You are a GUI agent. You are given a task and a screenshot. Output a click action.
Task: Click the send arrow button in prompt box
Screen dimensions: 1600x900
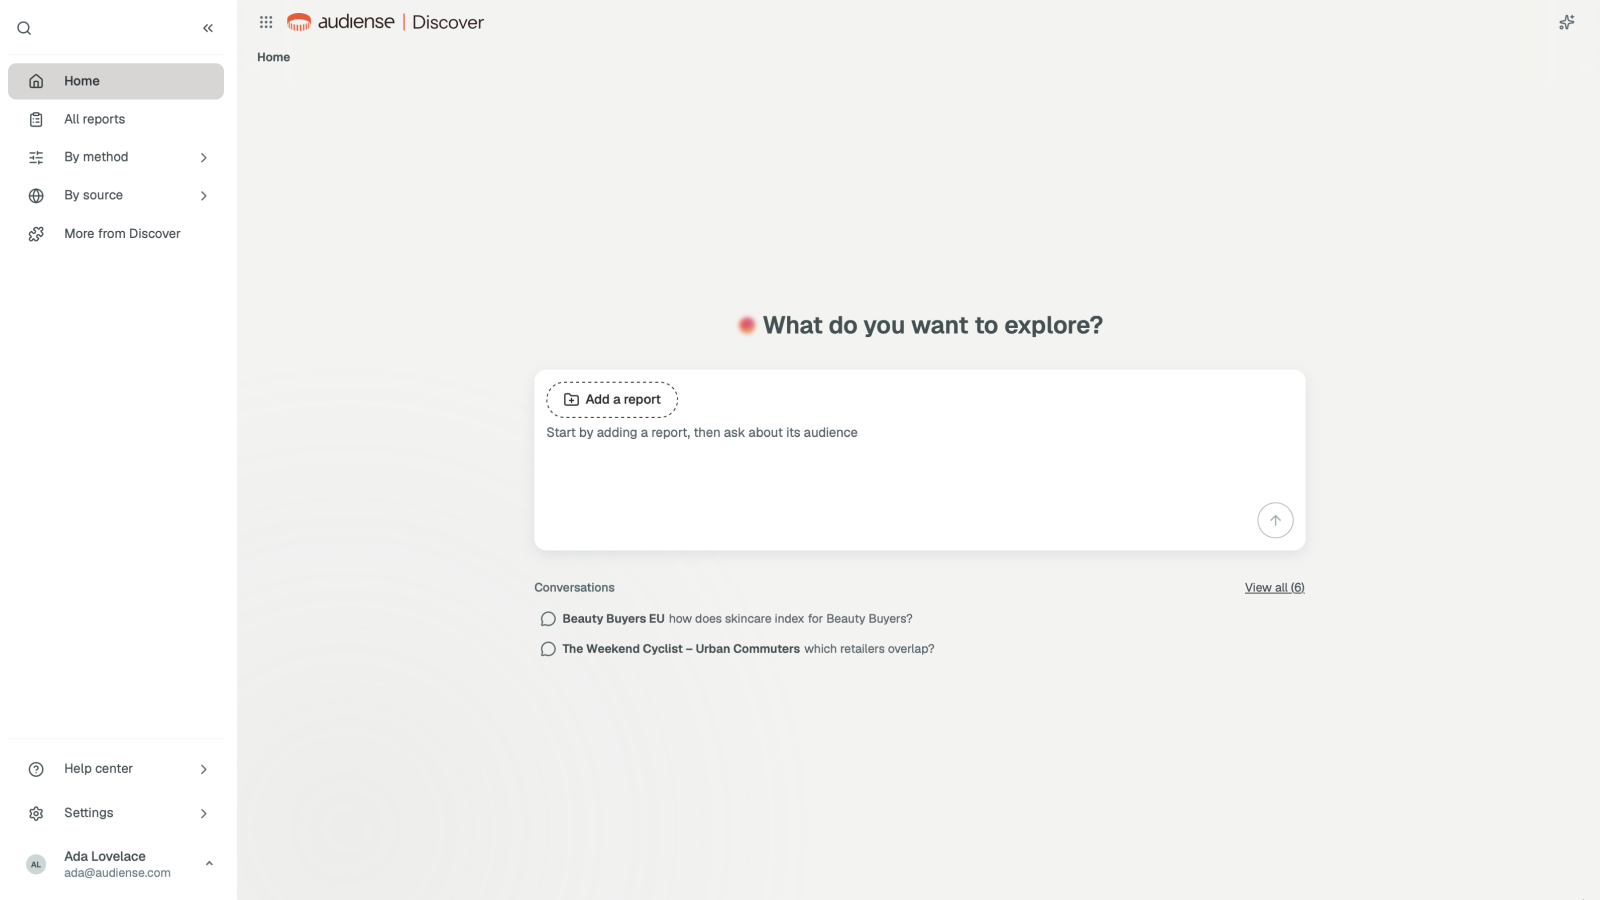(1275, 520)
